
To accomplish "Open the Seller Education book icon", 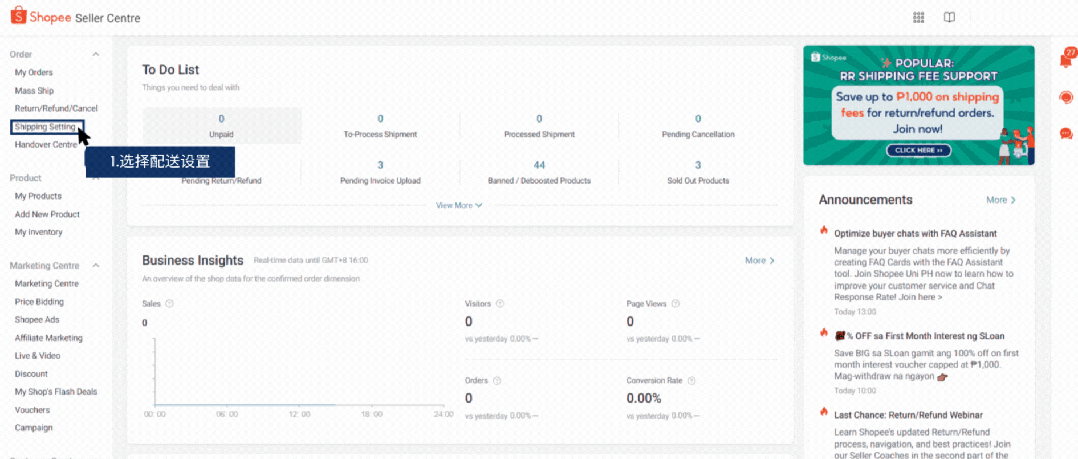I will [x=949, y=18].
